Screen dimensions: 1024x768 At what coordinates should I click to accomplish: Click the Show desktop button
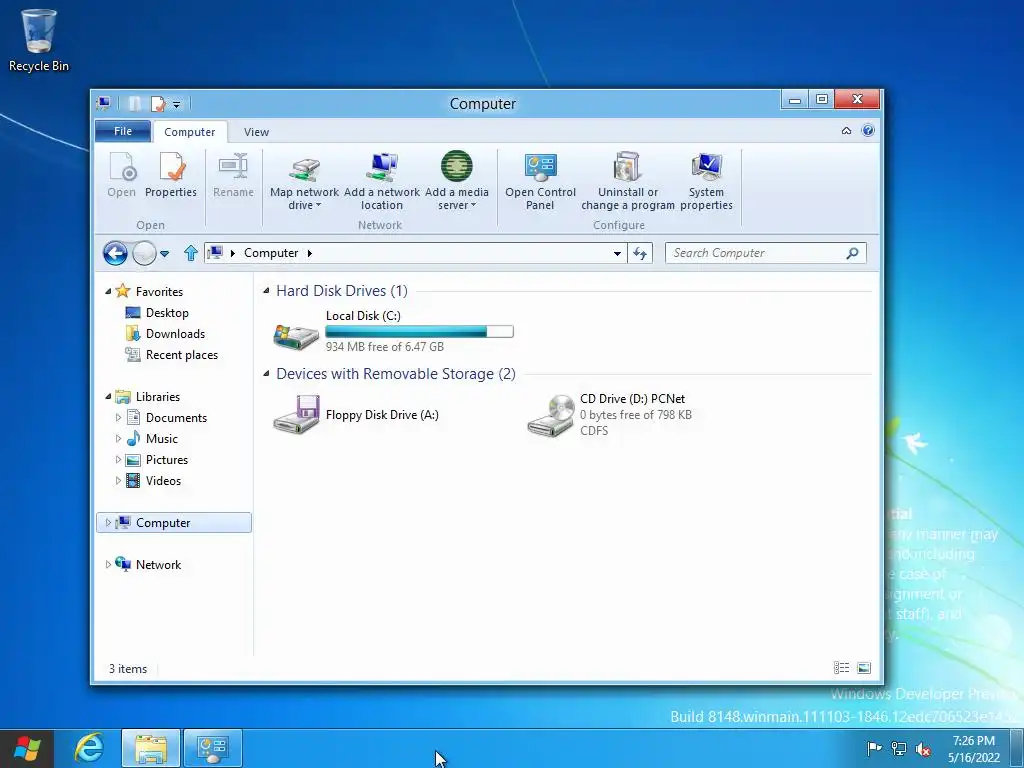(1017, 748)
